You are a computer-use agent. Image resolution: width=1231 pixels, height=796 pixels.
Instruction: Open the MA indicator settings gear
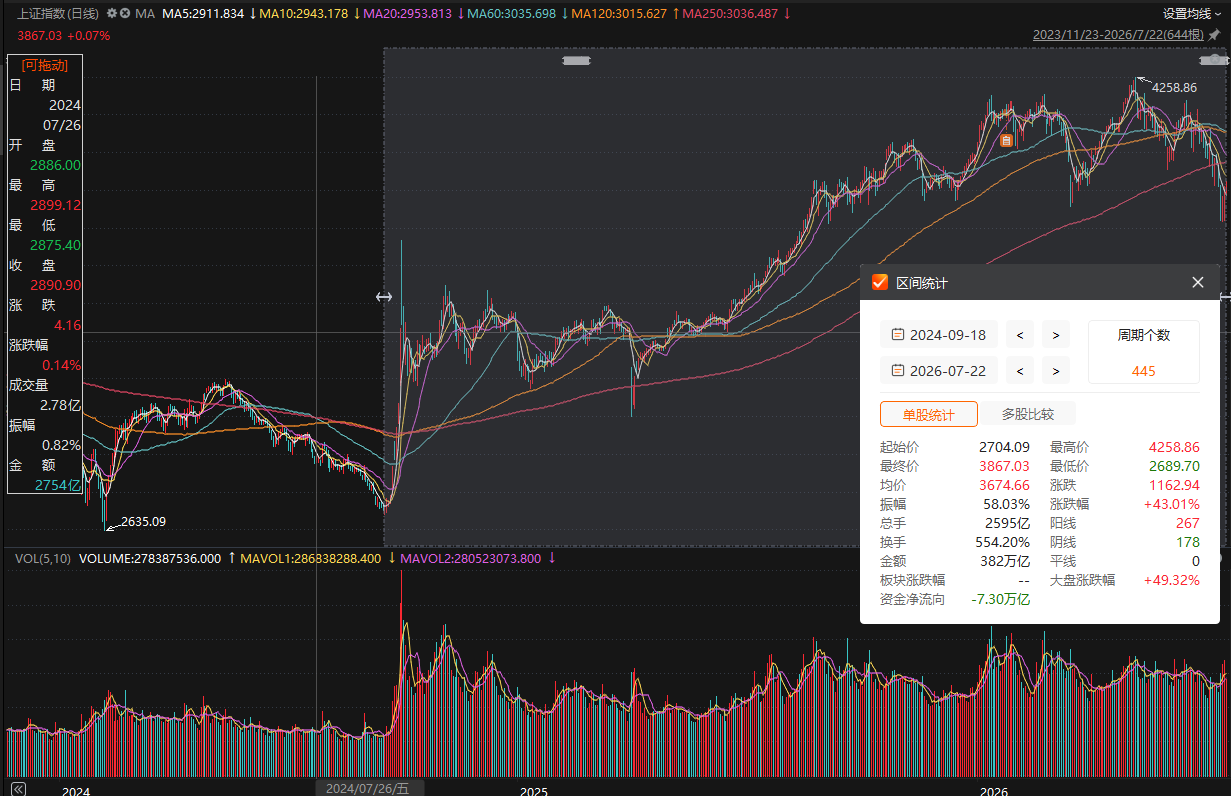coord(112,13)
